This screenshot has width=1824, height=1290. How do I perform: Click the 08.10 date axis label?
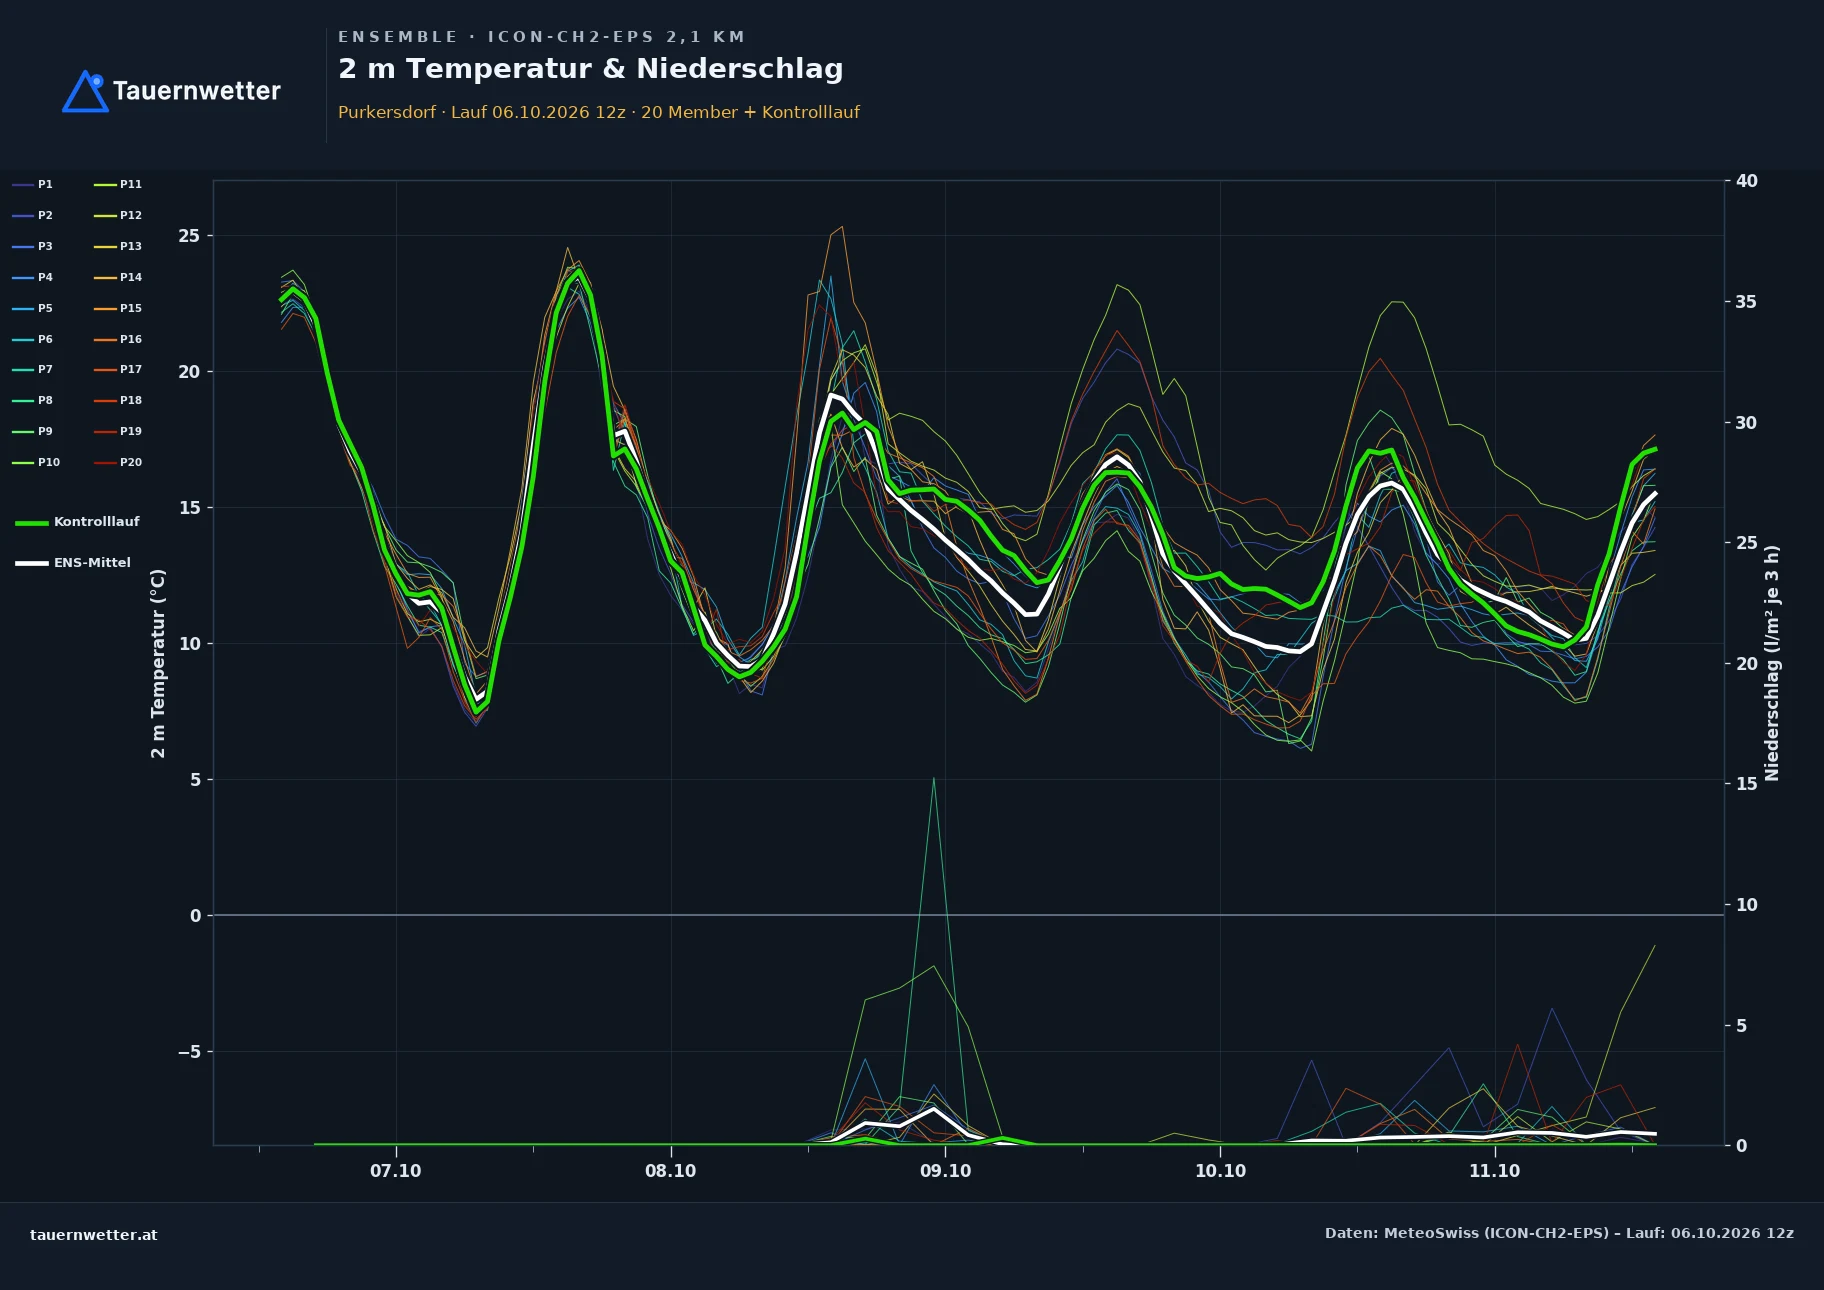671,1171
